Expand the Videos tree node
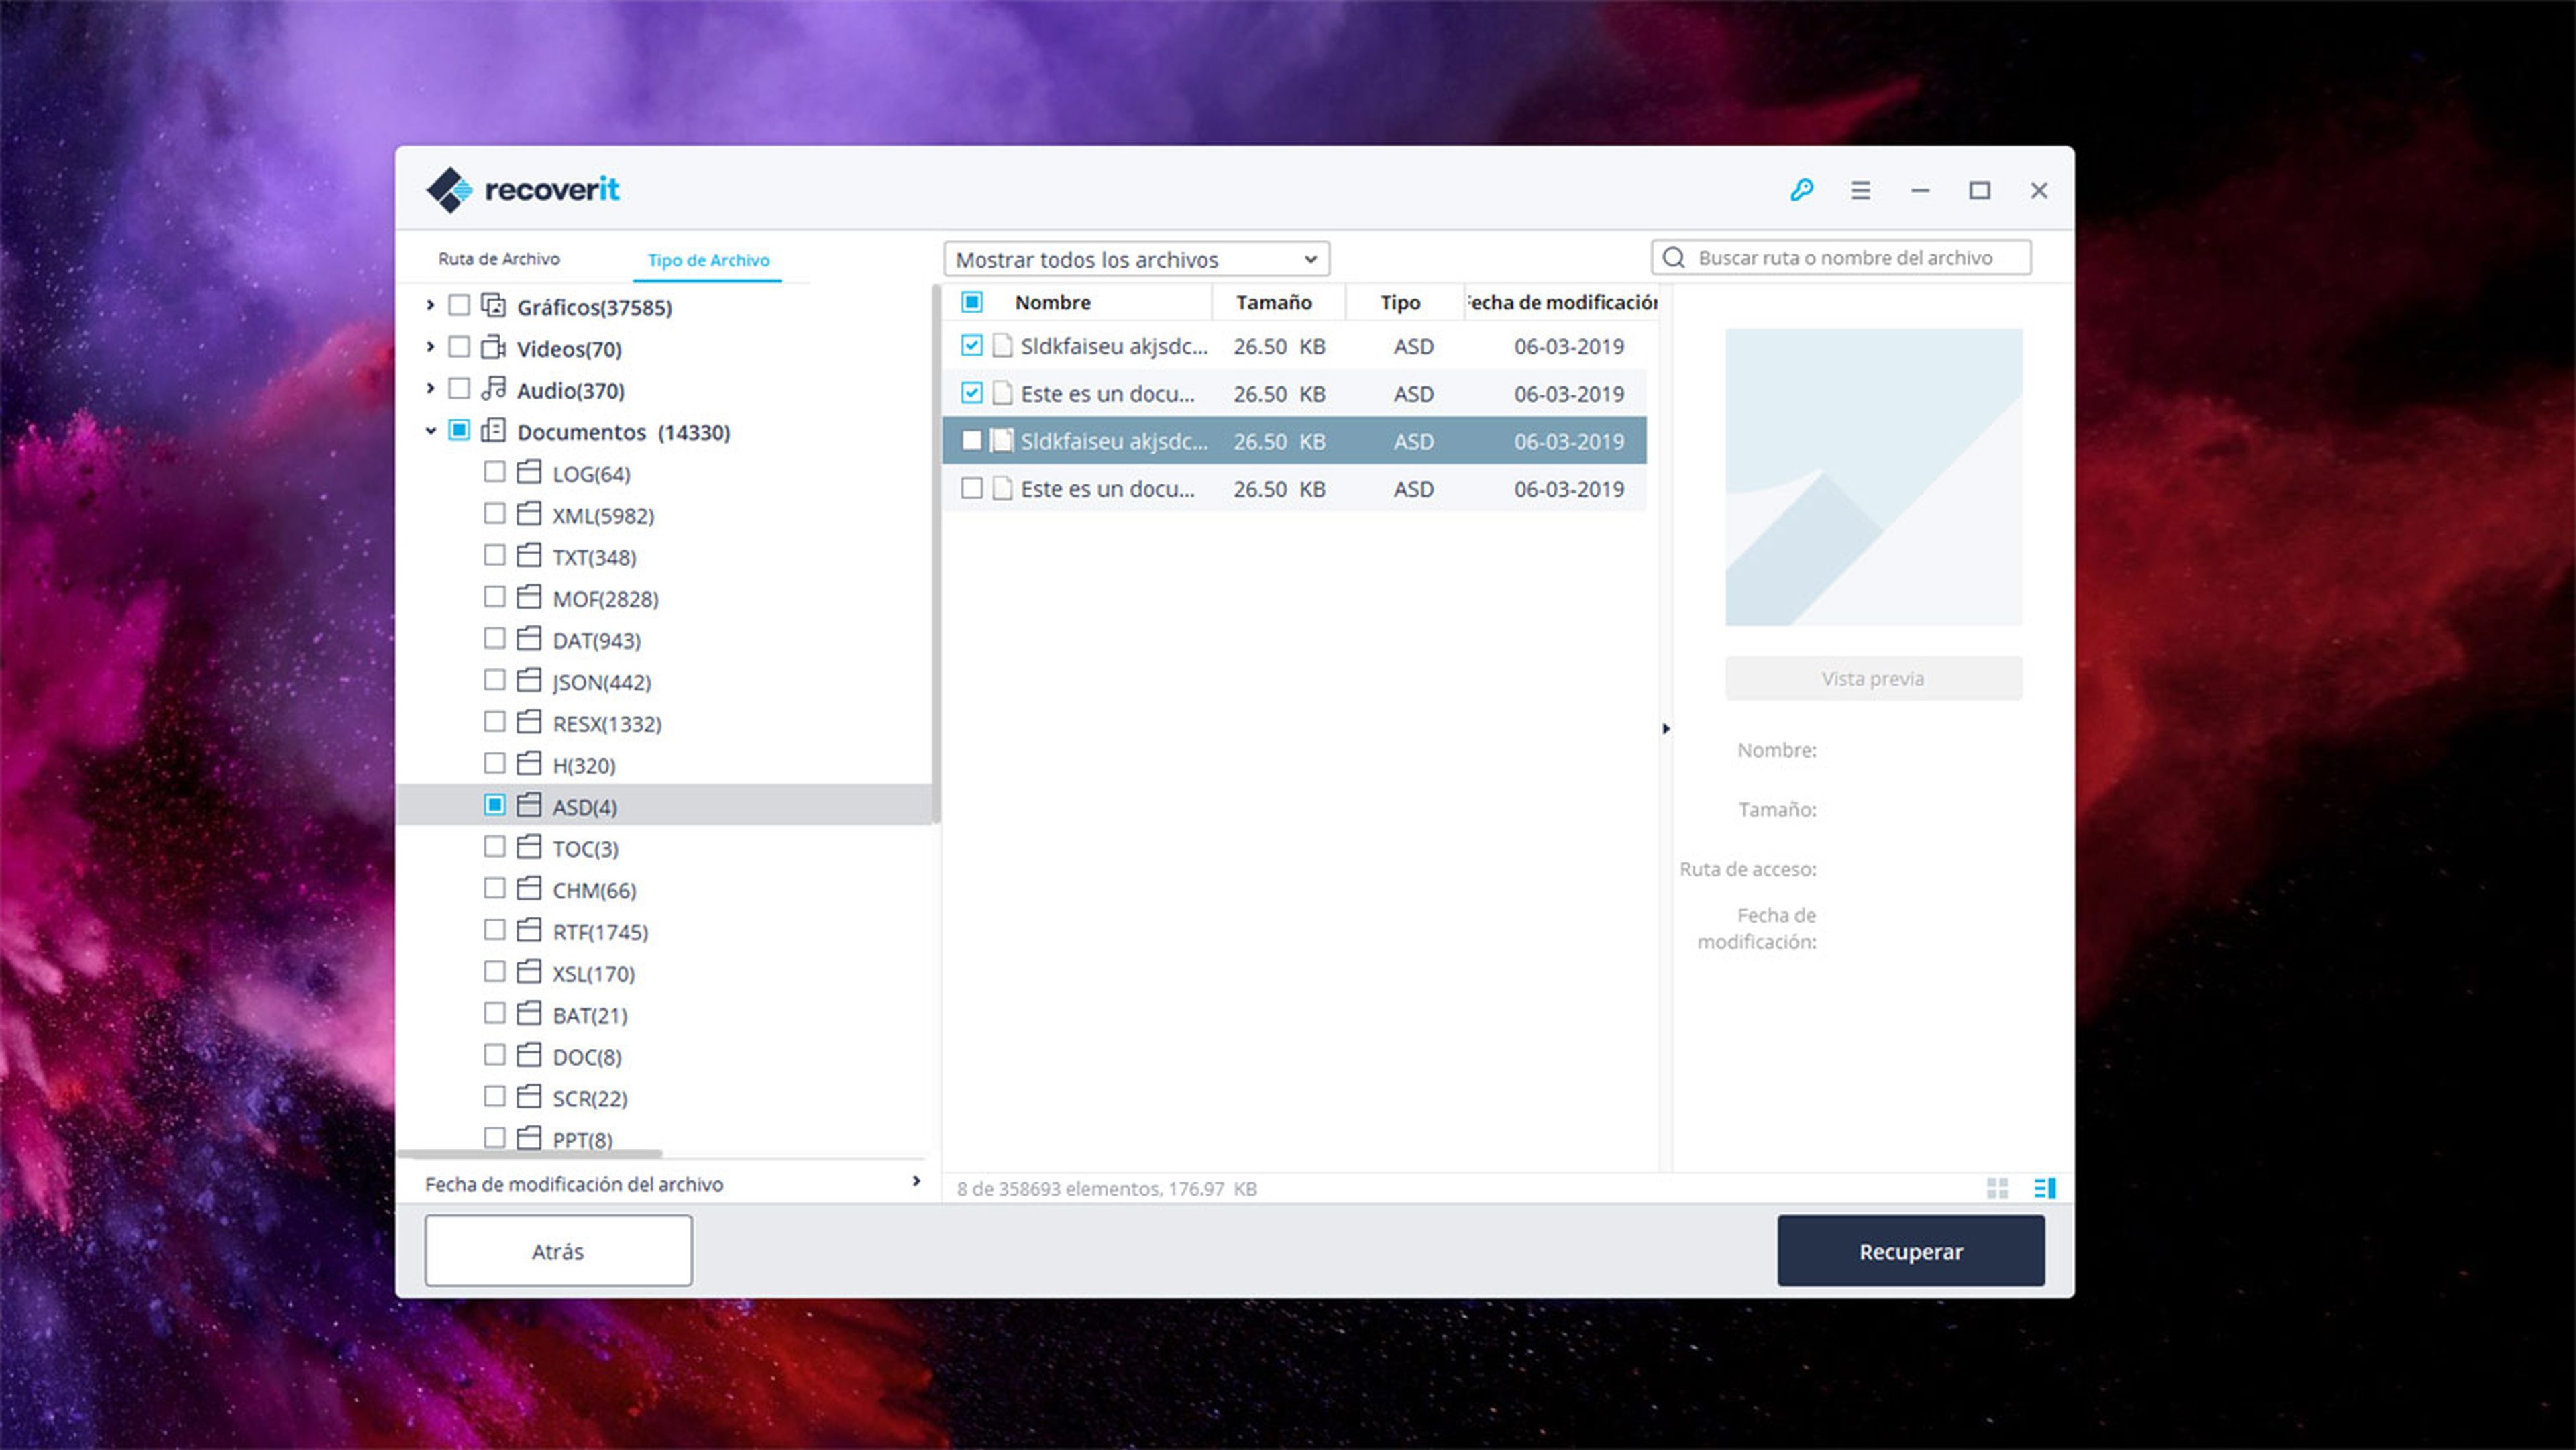This screenshot has height=1450, width=2576. (x=431, y=347)
